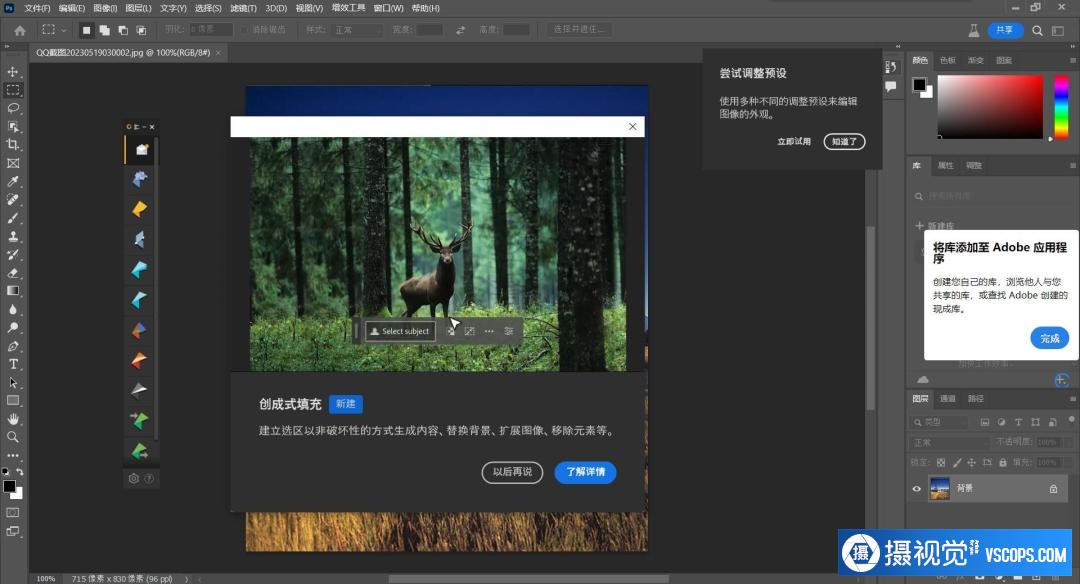The width and height of the screenshot is (1080, 584).
Task: Select the Object Selection tool
Action: click(12, 127)
